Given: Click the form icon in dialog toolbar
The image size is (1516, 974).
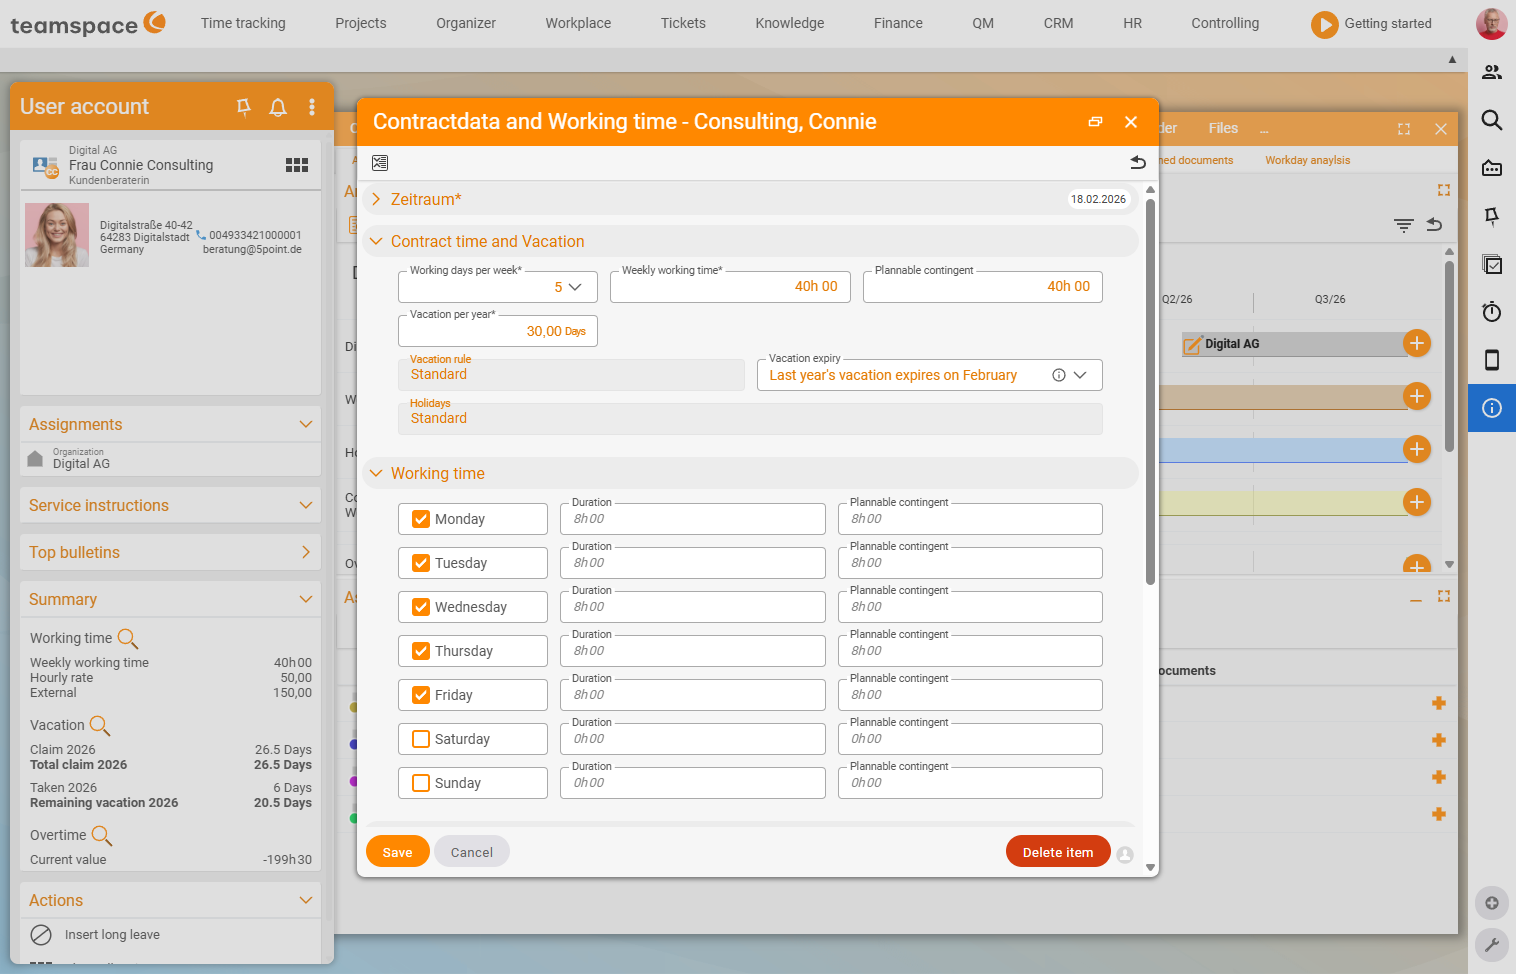Looking at the screenshot, I should click(380, 163).
